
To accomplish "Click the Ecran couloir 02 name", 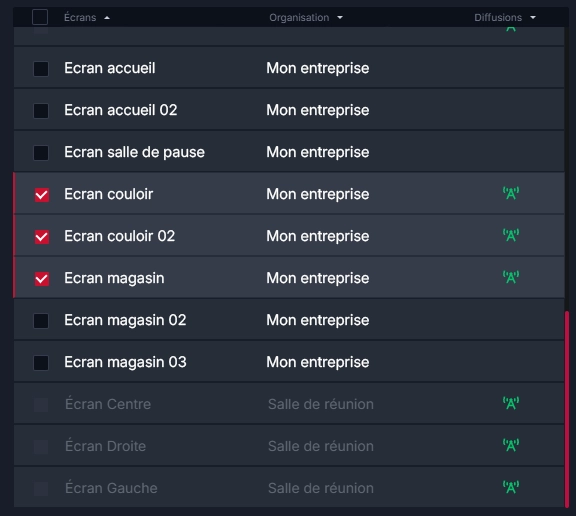I will click(119, 236).
